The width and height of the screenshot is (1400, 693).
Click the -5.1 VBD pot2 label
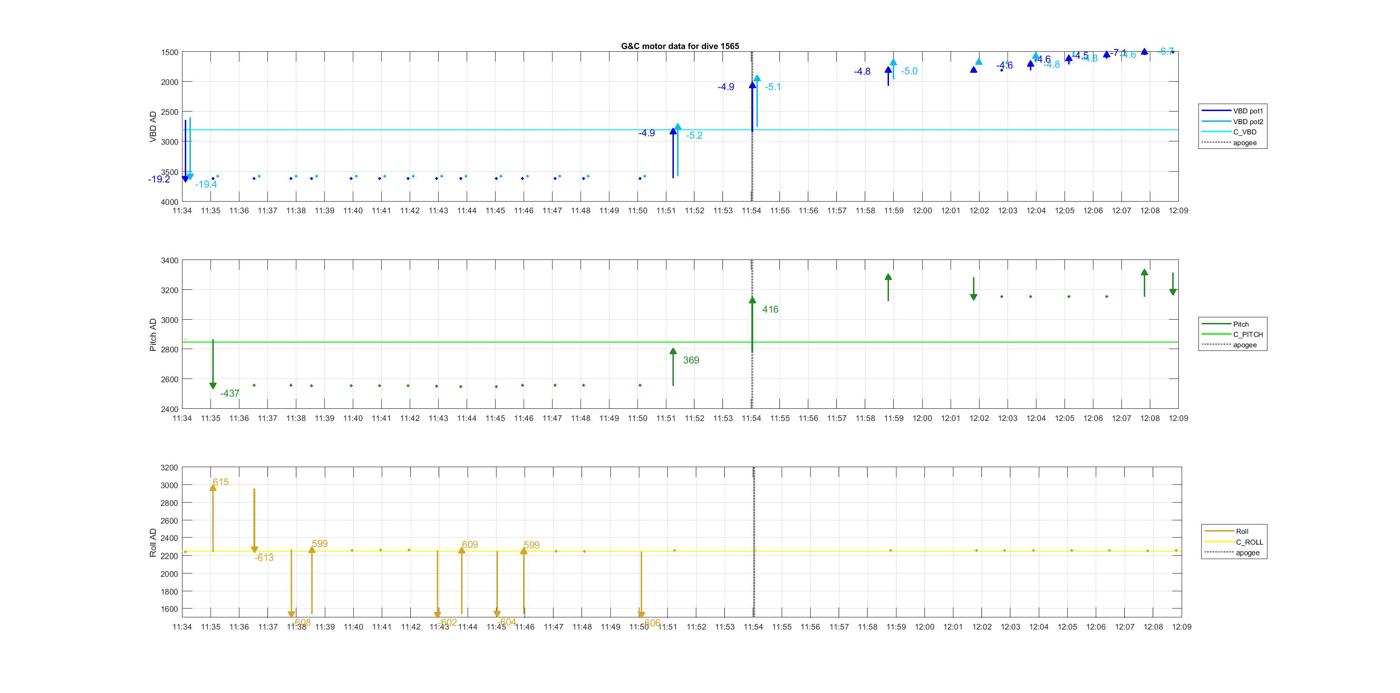pyautogui.click(x=773, y=88)
